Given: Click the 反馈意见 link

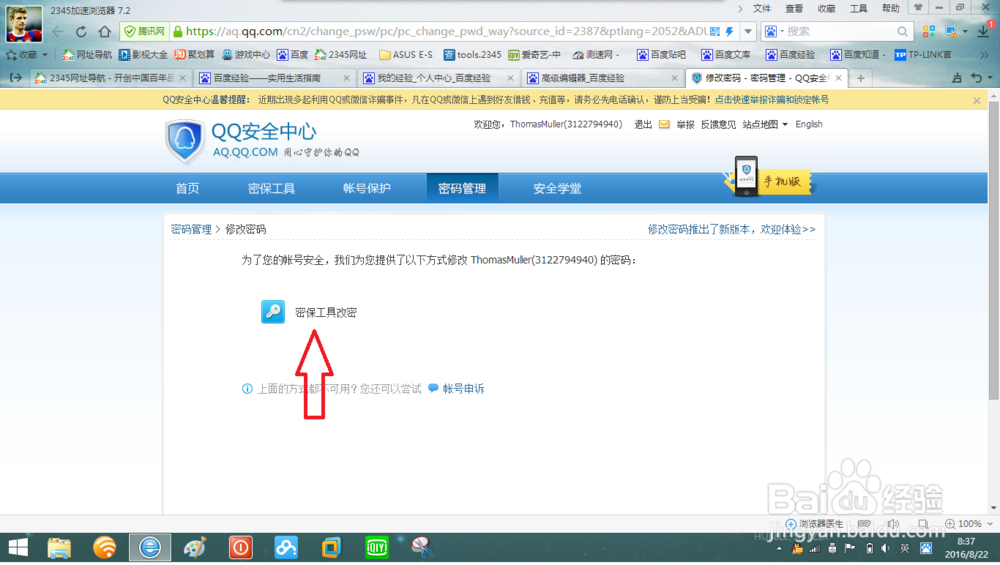Looking at the screenshot, I should pos(718,124).
